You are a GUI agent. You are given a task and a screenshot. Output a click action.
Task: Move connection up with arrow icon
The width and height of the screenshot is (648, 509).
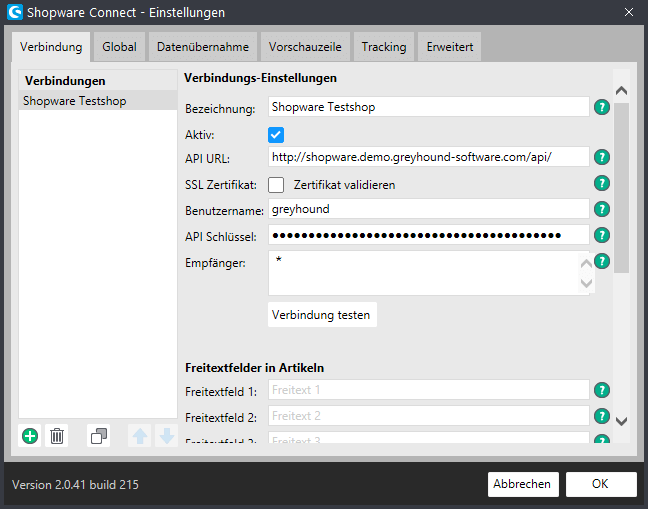coord(140,436)
